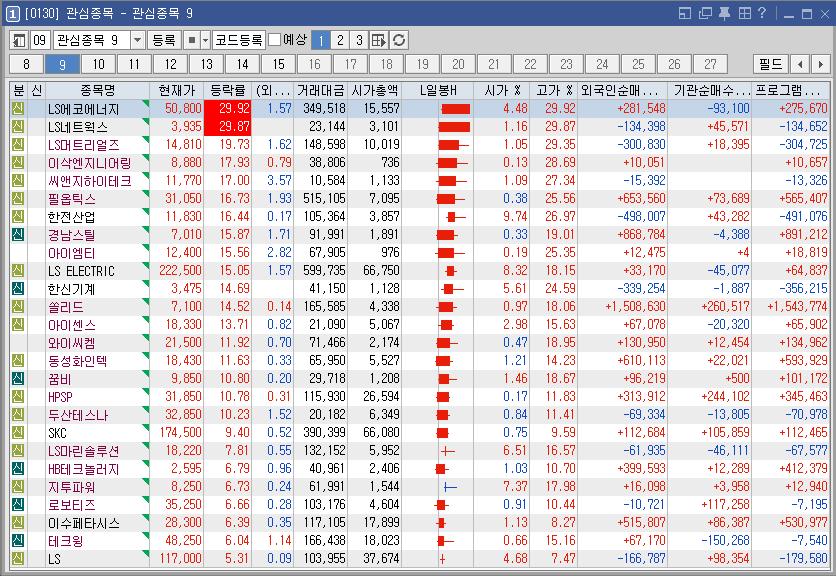Click the grid layout icon in title bar
The image size is (836, 576).
pyautogui.click(x=744, y=13)
